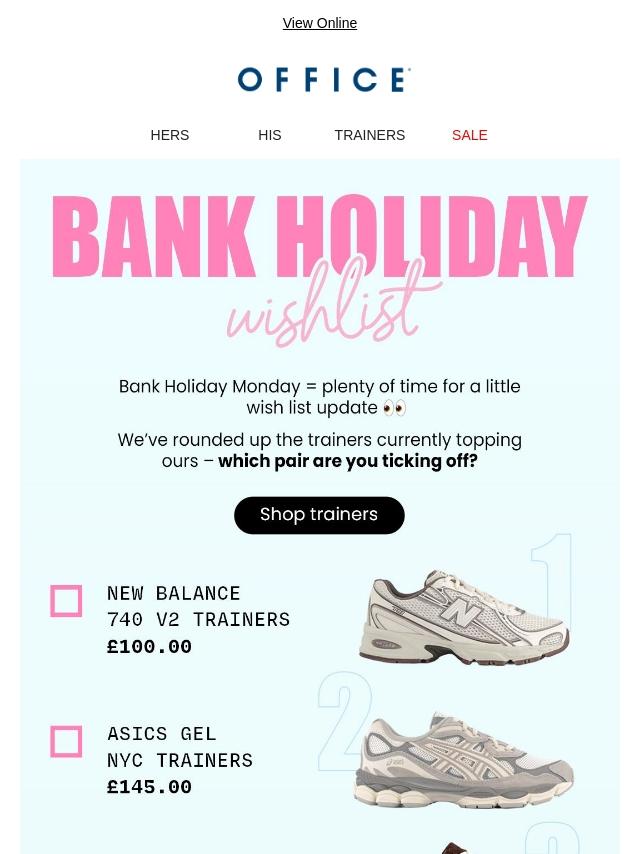Open the HERS menu item
Screen dimensions: 640x854
pos(169,135)
